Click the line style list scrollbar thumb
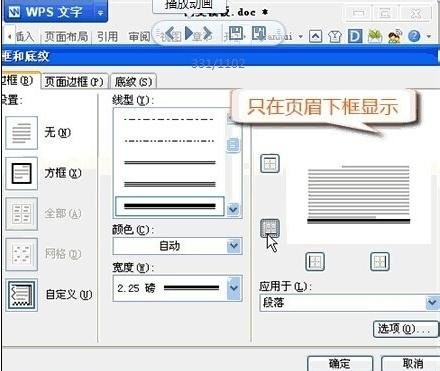Viewport: 440px width, 371px height. click(233, 145)
